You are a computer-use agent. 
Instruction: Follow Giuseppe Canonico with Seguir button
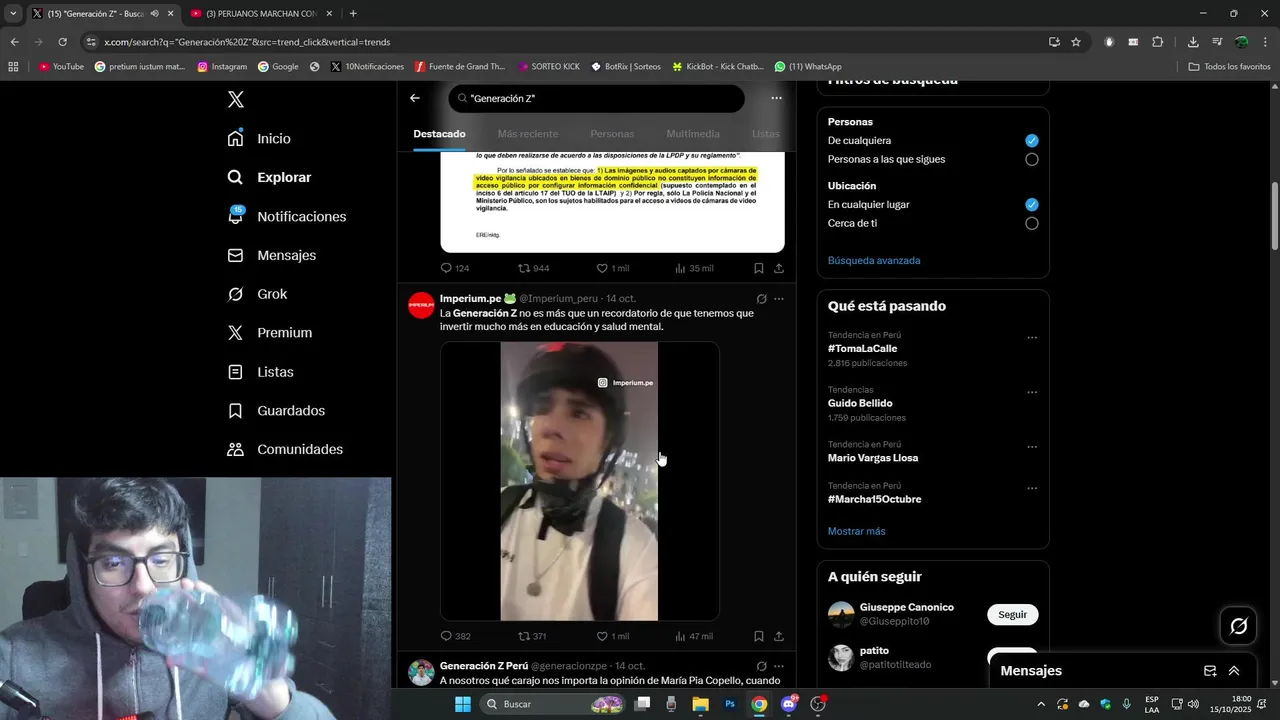tap(1012, 614)
